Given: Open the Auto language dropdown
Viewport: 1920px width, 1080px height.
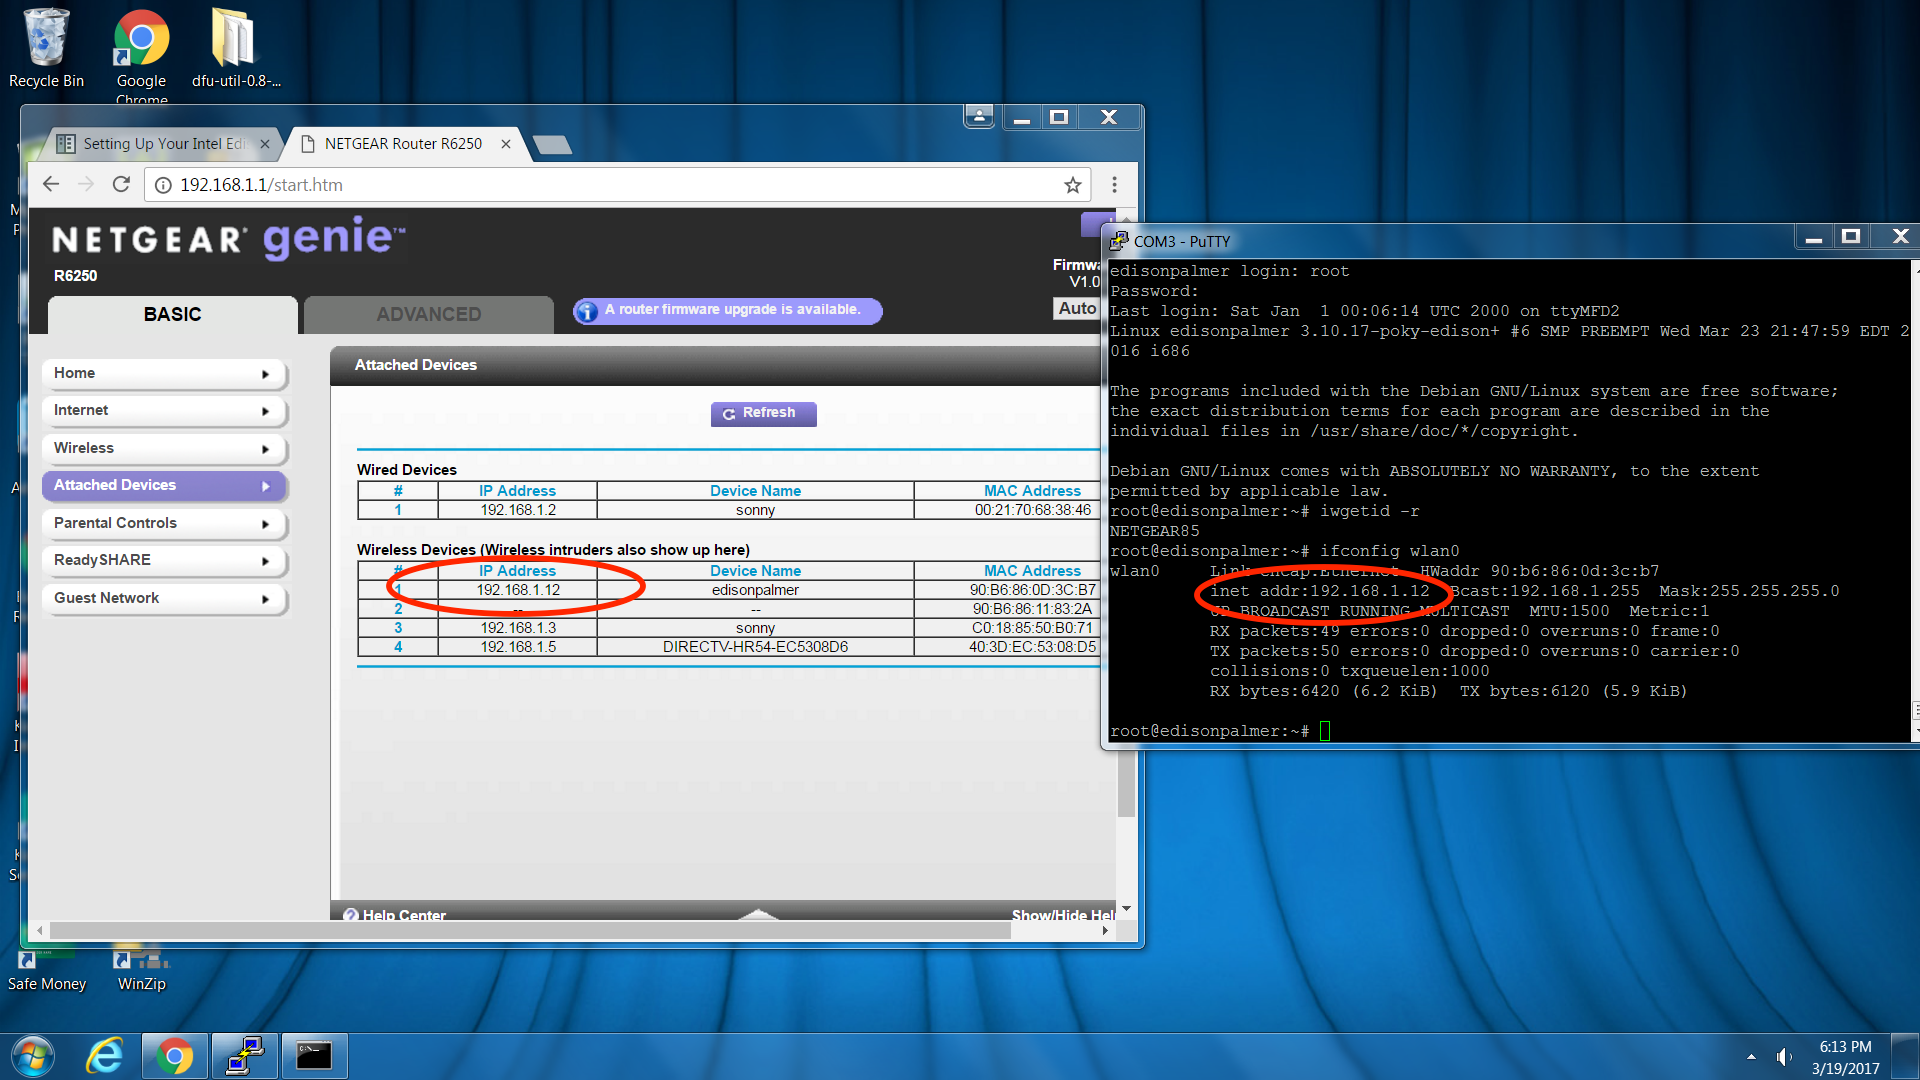Looking at the screenshot, I should click(1077, 309).
